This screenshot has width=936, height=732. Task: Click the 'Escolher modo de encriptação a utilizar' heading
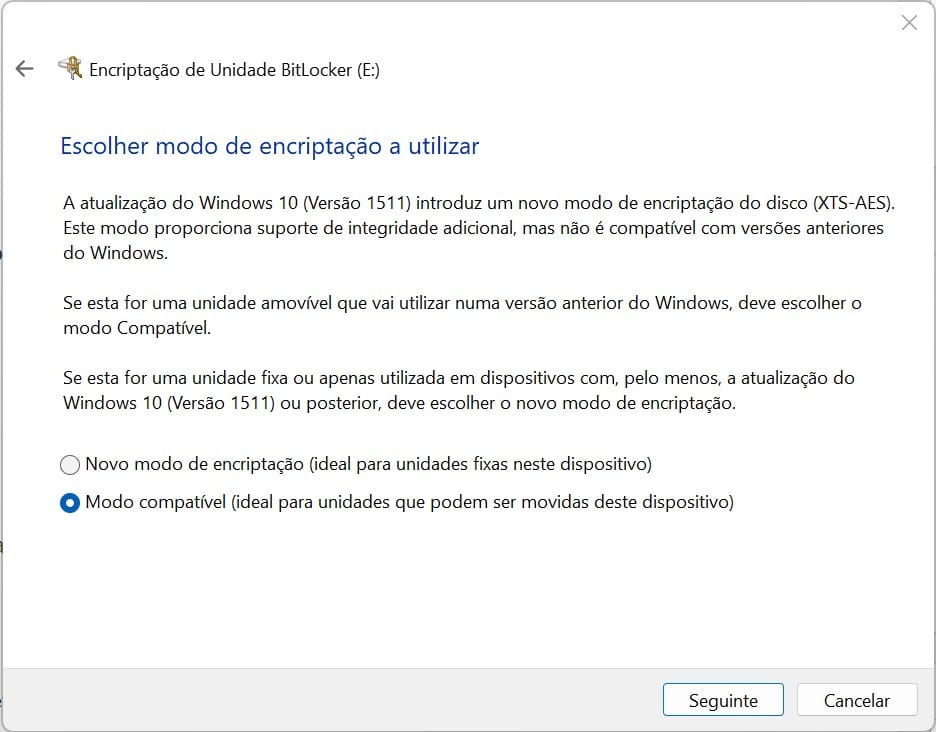pos(270,146)
